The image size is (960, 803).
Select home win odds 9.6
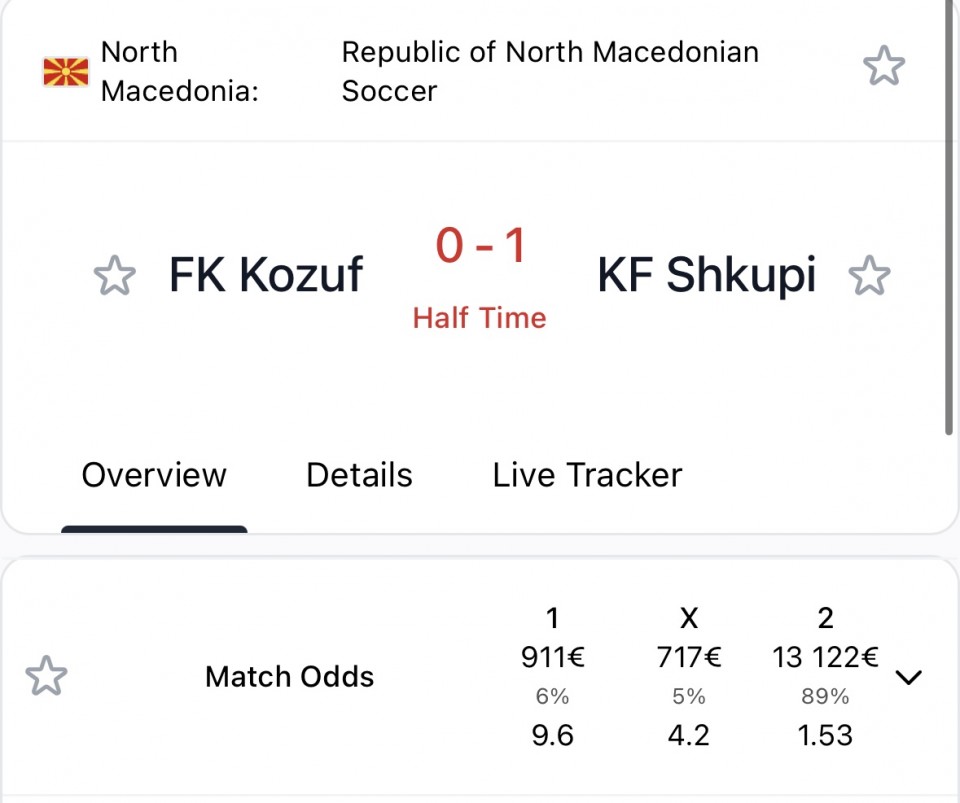point(552,735)
